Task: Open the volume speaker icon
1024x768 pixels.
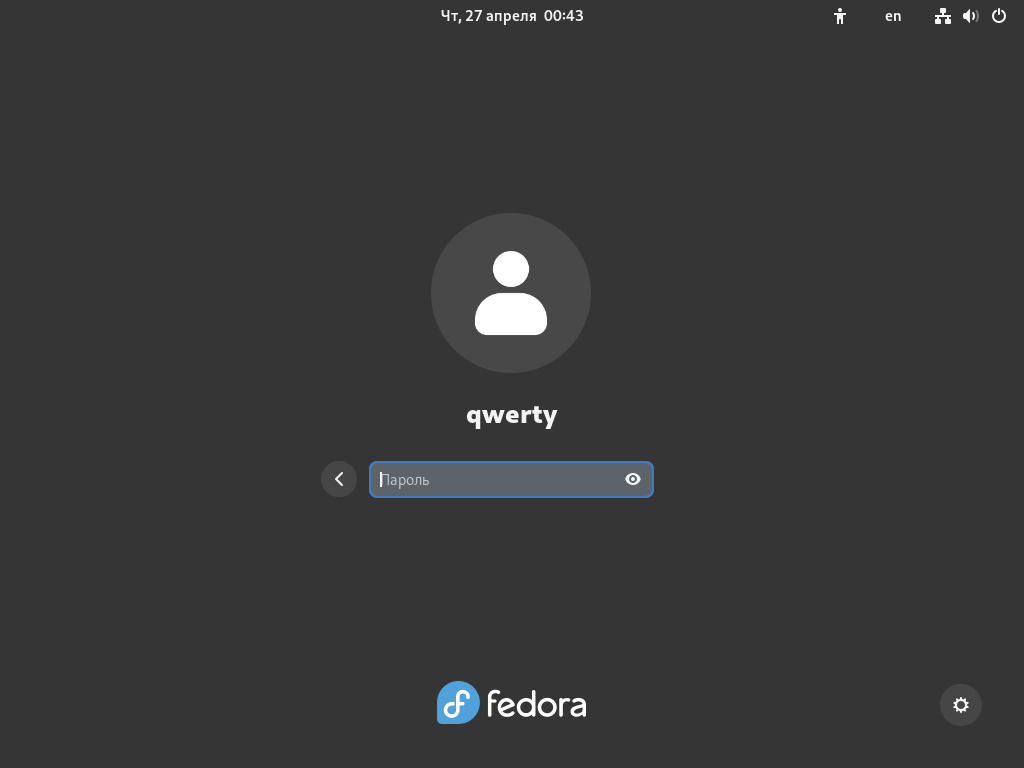Action: point(970,16)
